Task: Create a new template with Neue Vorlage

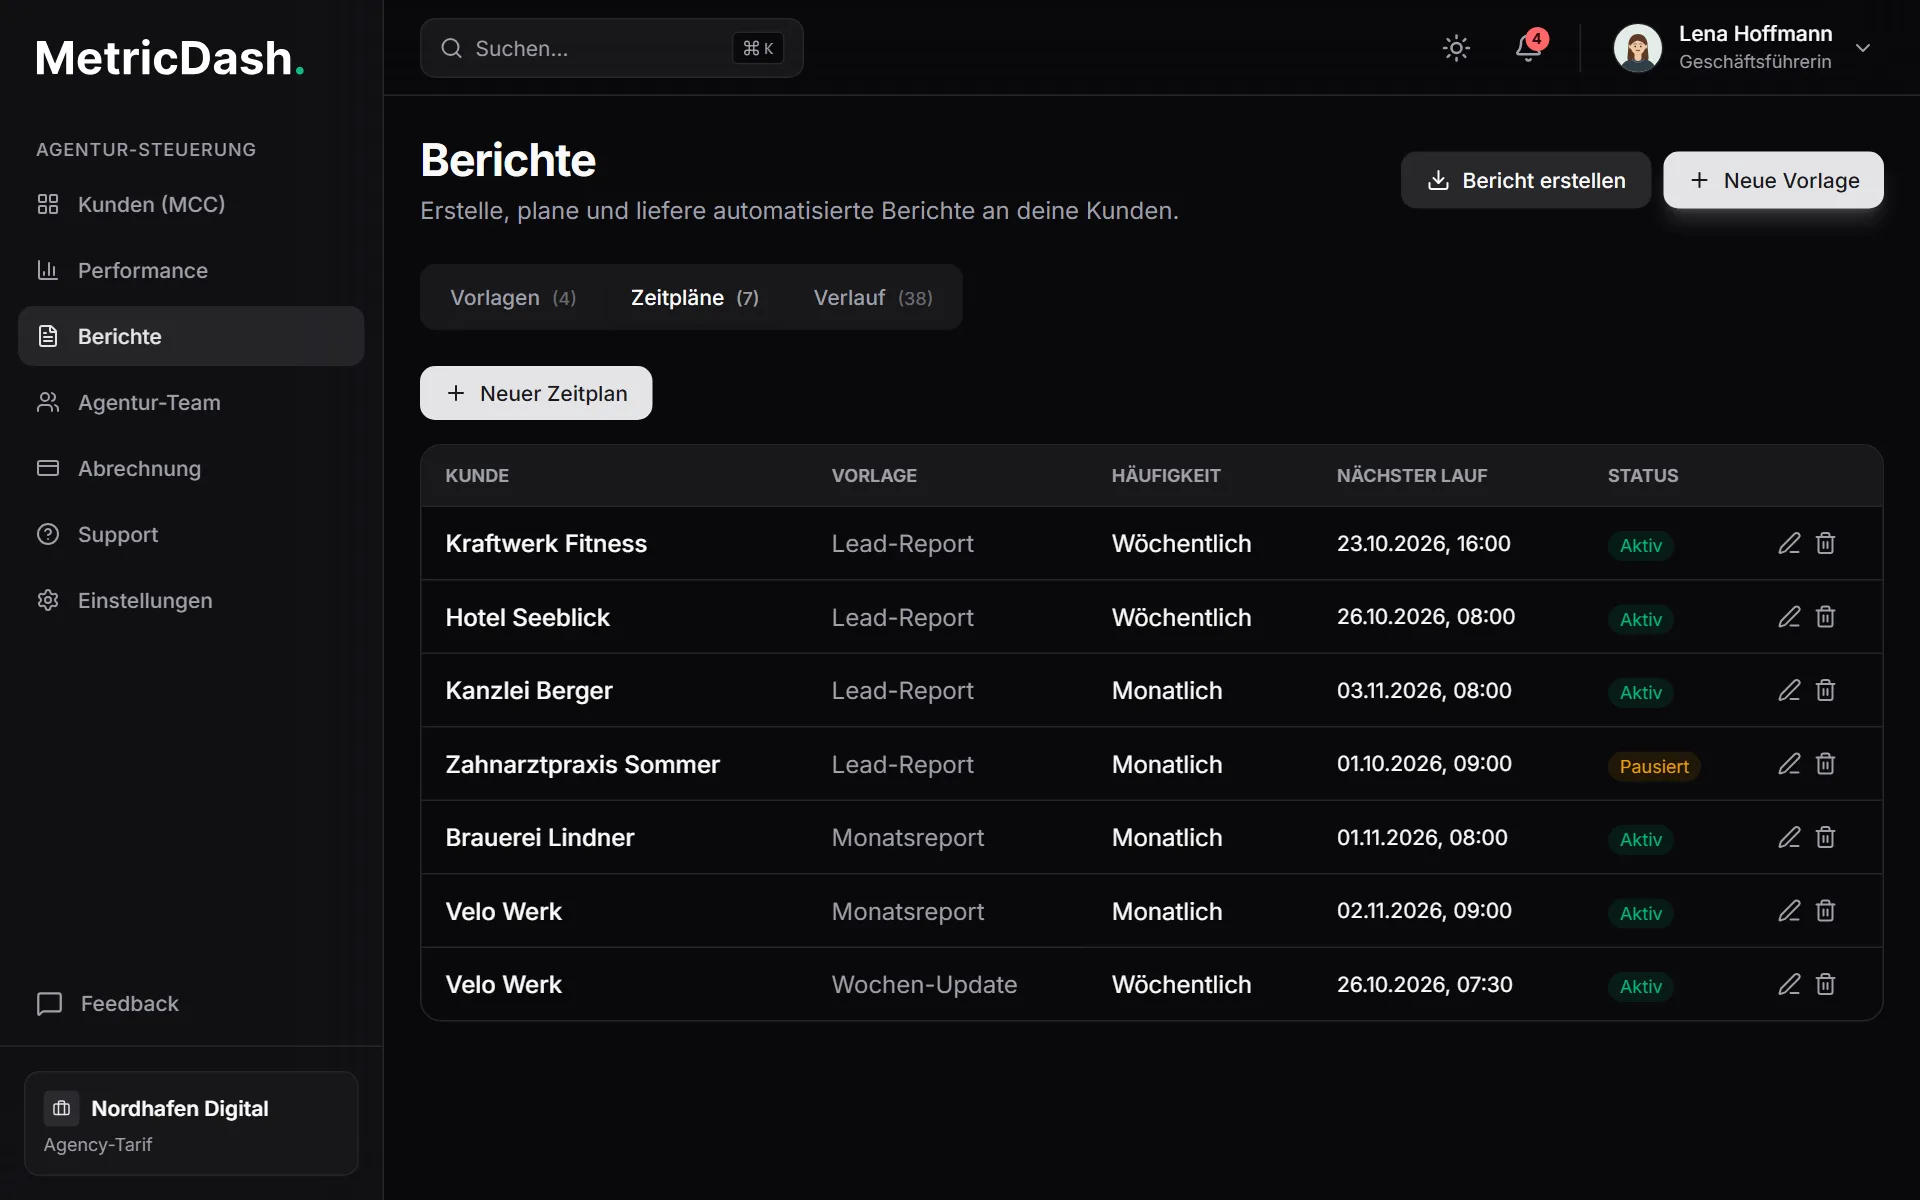Action: coord(1773,180)
